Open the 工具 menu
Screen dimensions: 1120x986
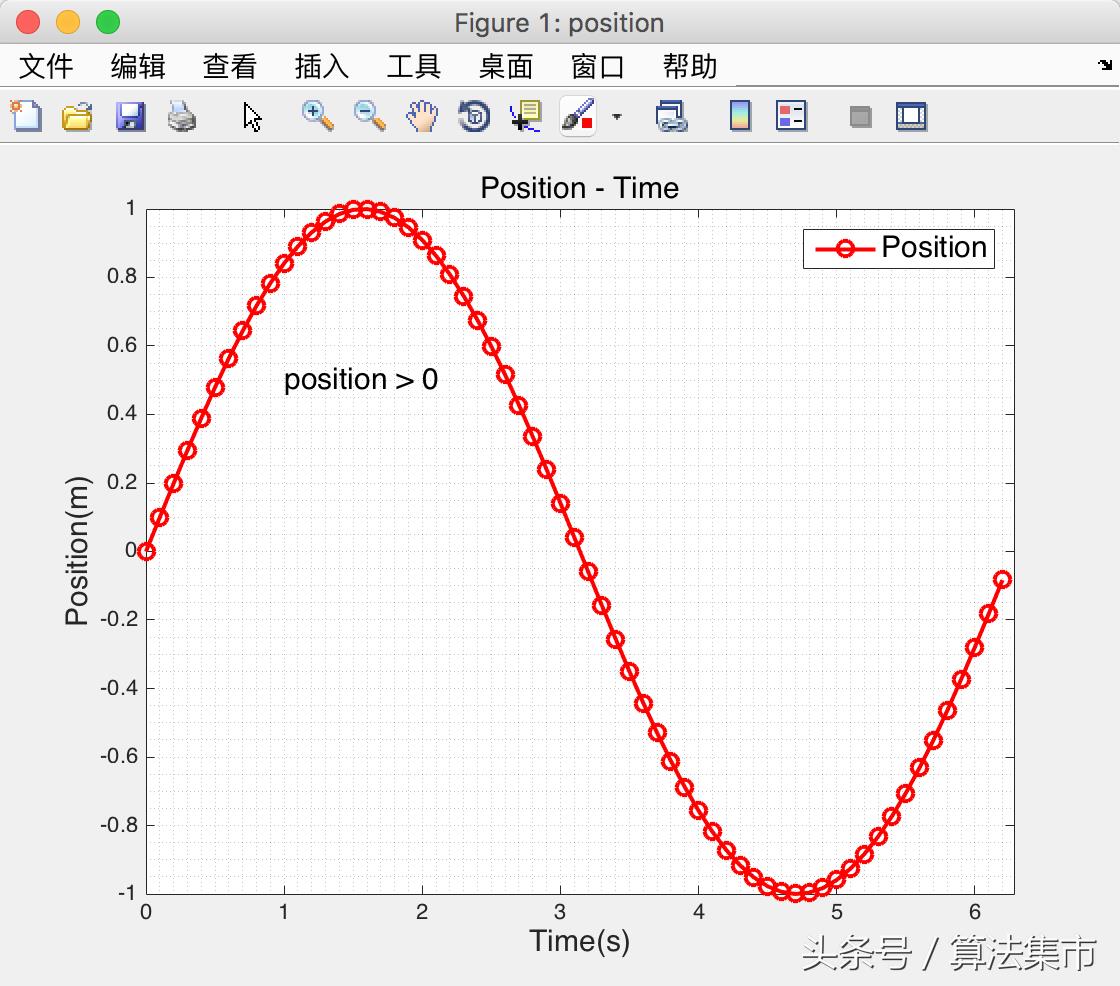[414, 67]
